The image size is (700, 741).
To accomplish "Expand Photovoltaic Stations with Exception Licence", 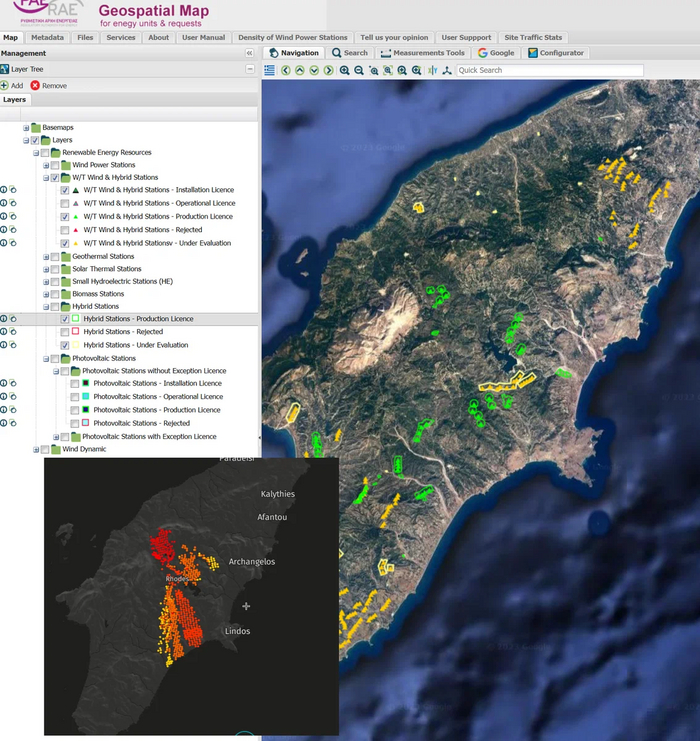I will (56, 437).
